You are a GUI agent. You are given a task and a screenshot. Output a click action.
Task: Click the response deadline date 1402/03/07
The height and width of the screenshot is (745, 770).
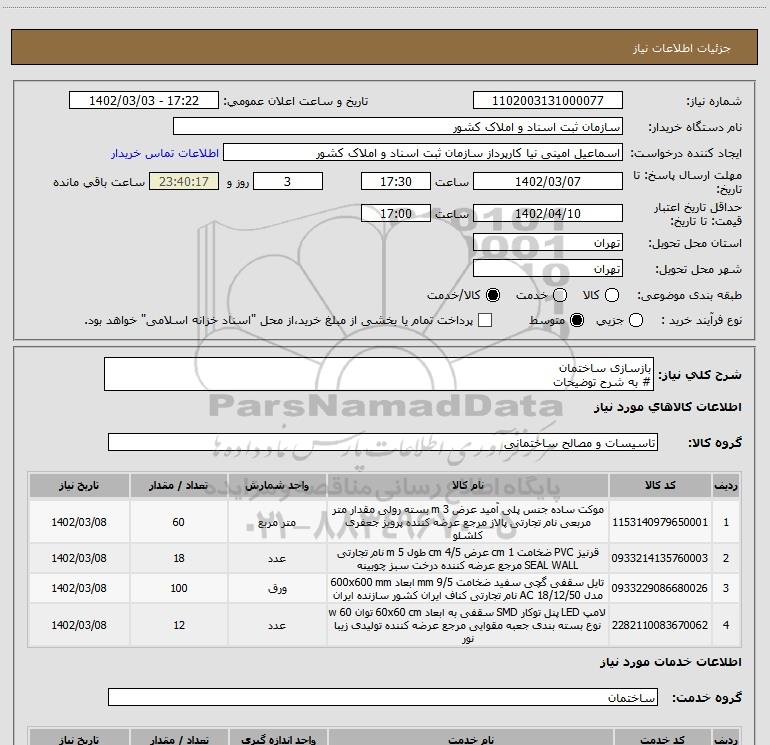548,181
